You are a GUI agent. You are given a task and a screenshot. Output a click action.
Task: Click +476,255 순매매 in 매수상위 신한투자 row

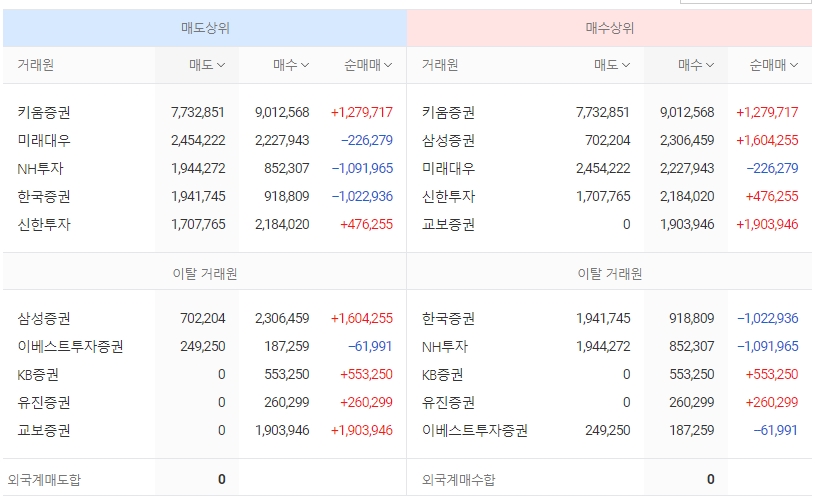point(772,196)
